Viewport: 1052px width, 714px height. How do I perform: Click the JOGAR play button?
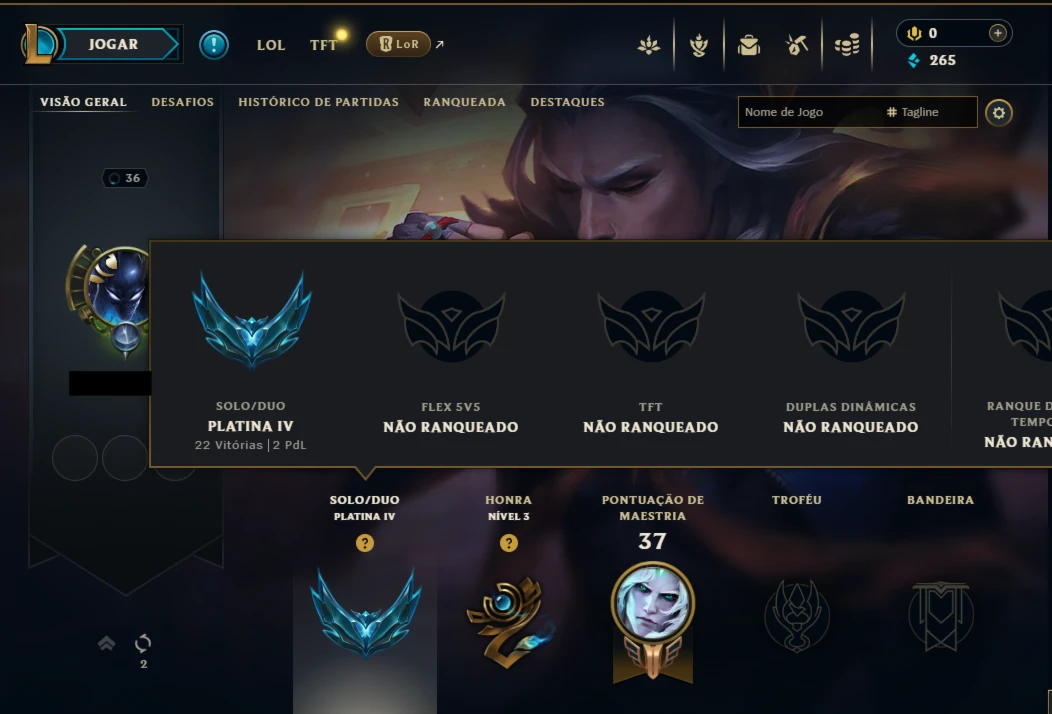[x=115, y=44]
